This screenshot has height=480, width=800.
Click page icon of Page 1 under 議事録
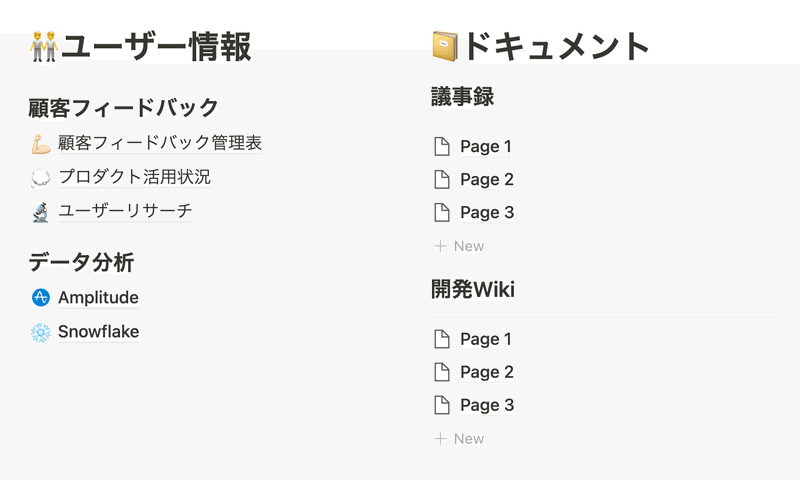pyautogui.click(x=442, y=146)
